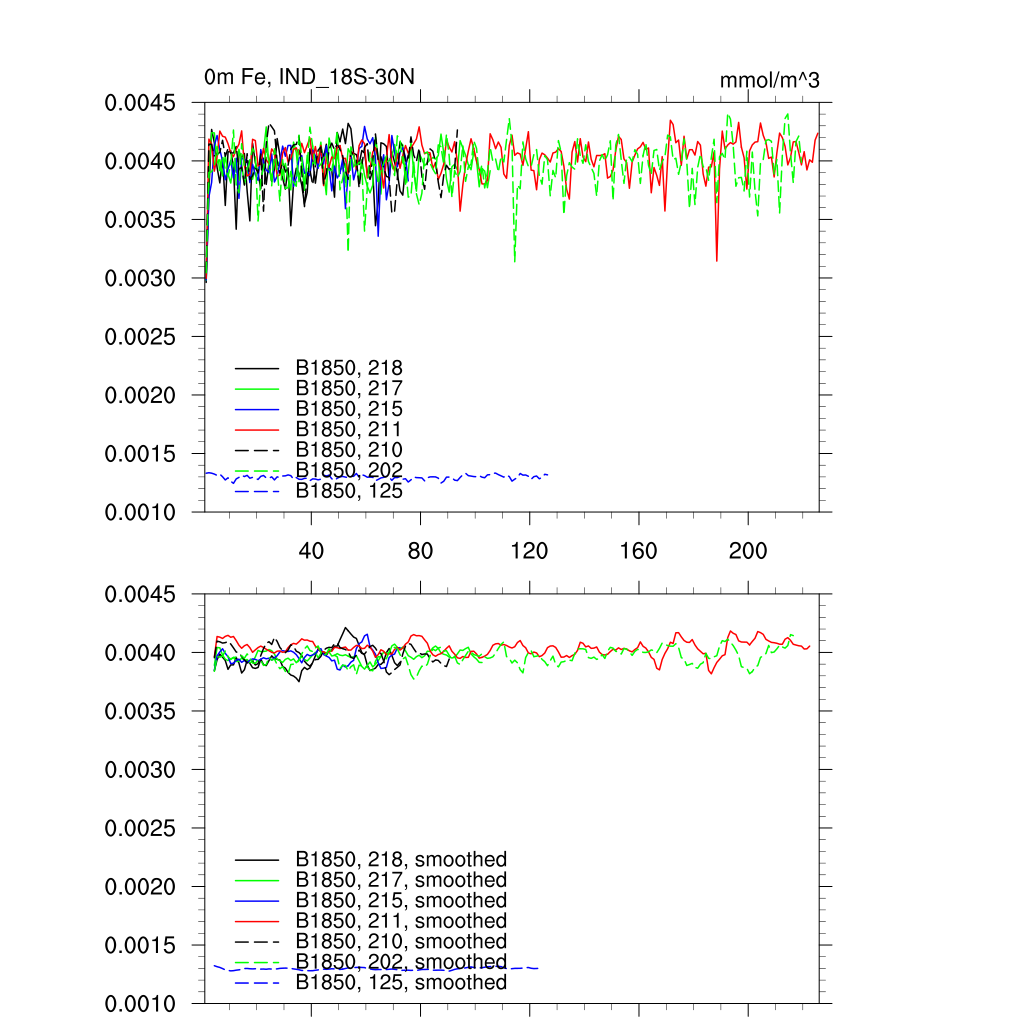The image size is (1024, 1024).
Task: Select the 'B1850, 218' legend entry in top plot
Action: (x=349, y=367)
